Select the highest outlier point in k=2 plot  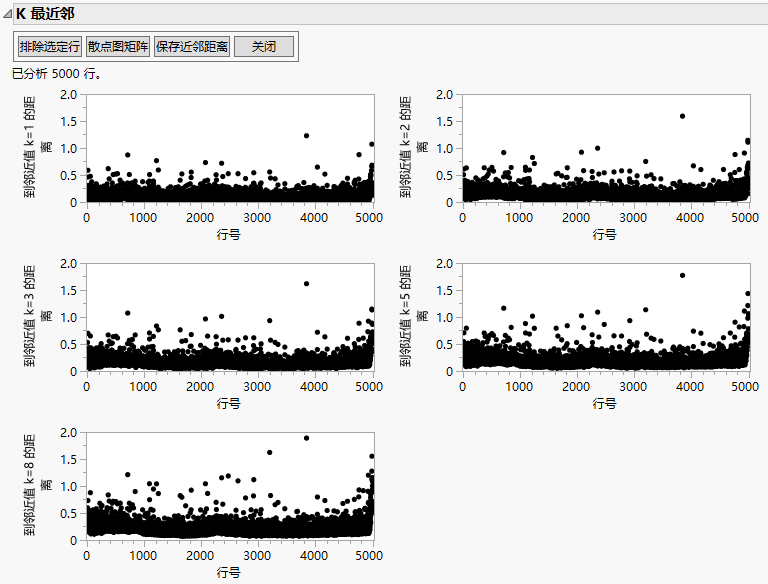click(x=682, y=116)
